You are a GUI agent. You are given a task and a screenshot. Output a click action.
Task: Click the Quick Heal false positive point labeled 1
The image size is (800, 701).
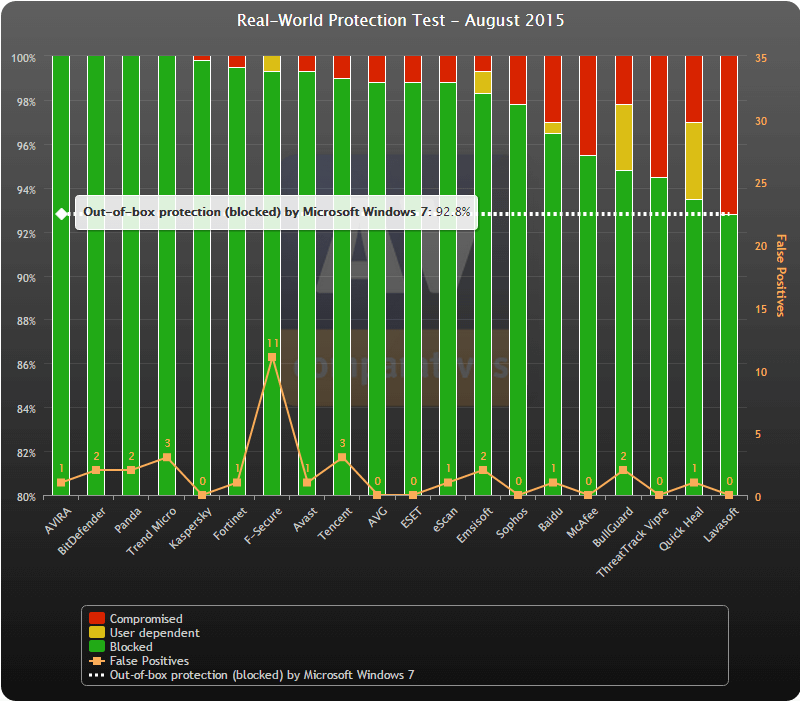[694, 482]
